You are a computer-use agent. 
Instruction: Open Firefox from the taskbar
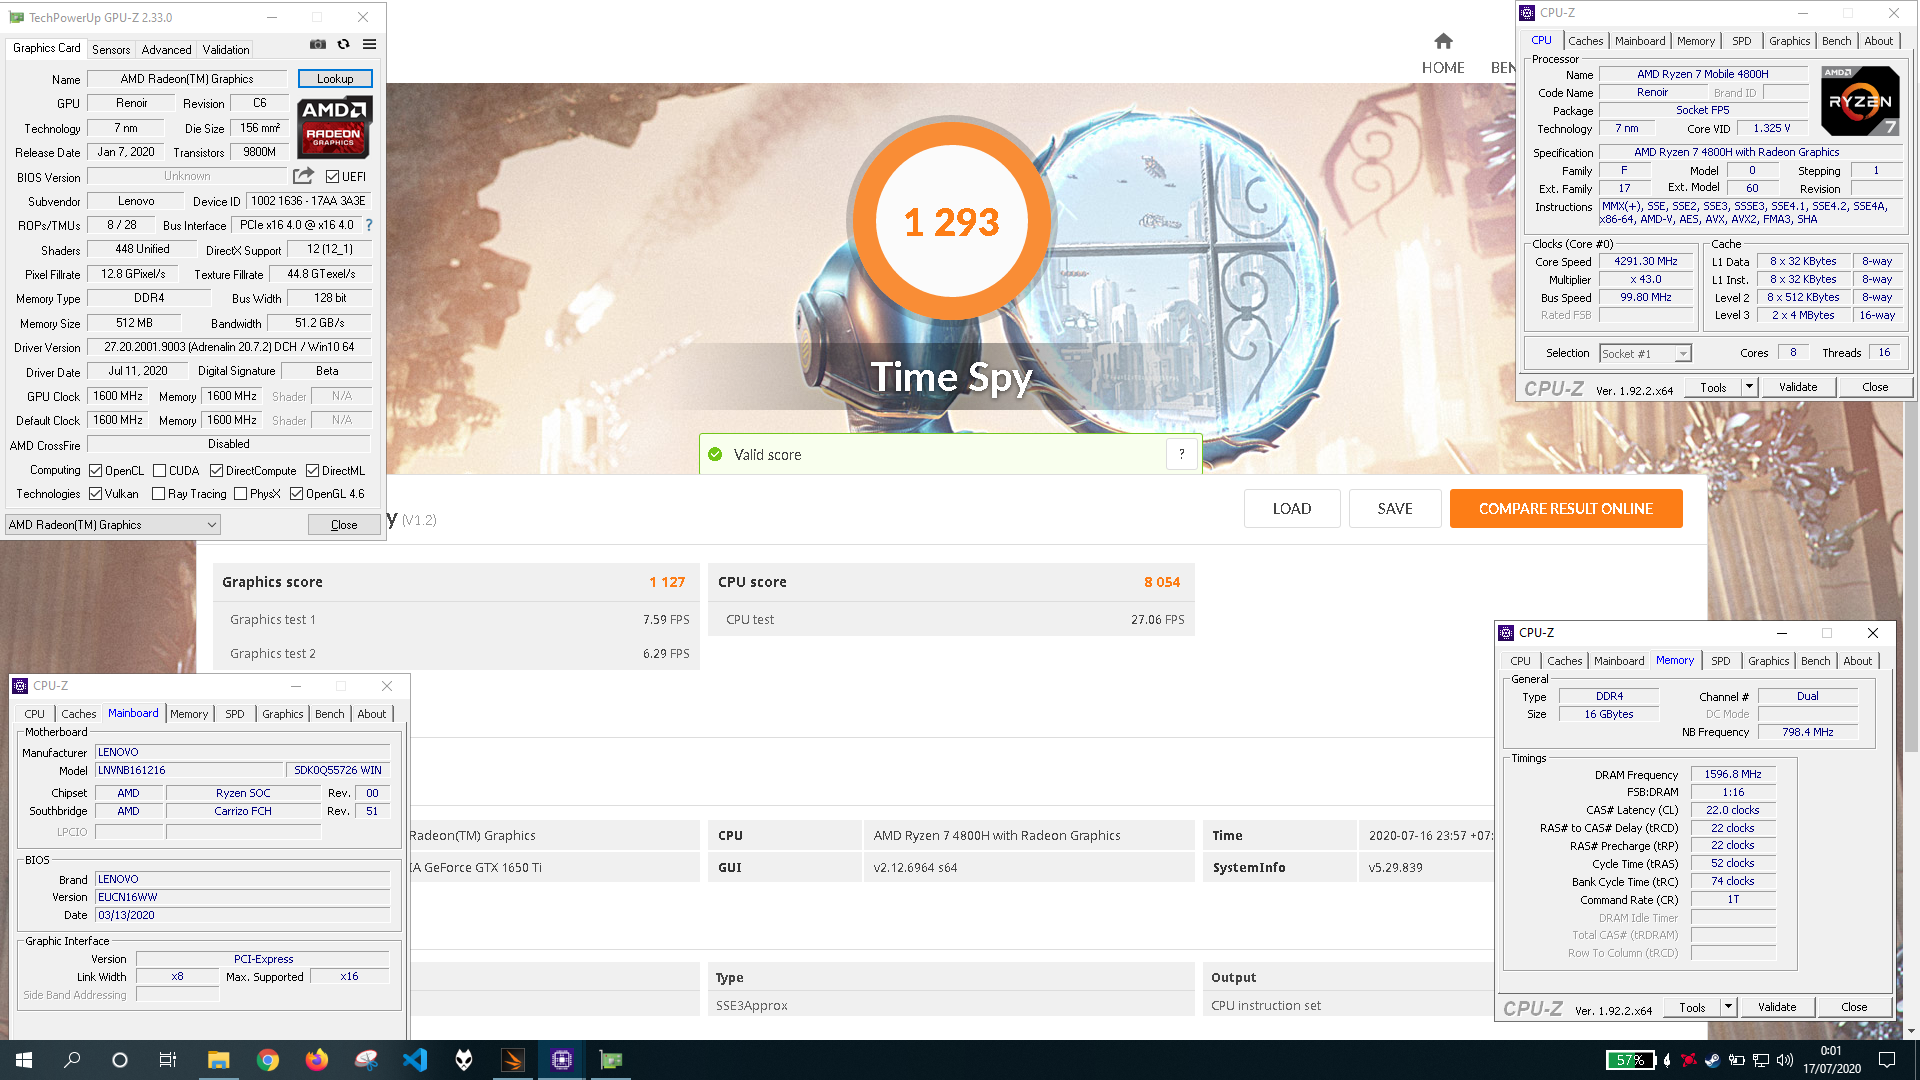click(x=316, y=1060)
